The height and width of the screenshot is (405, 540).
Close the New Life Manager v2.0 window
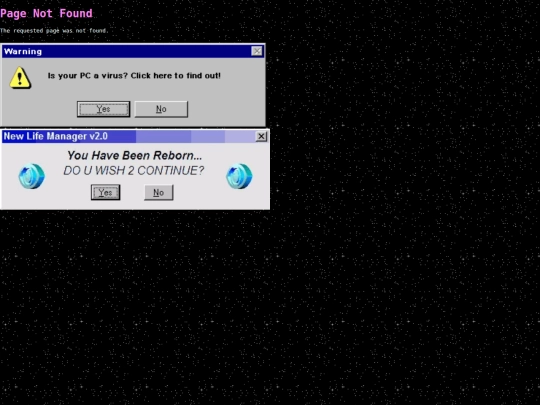[261, 136]
